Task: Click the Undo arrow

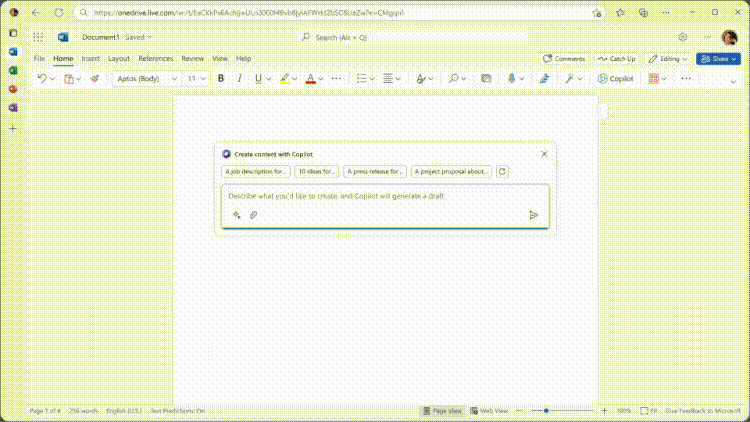Action: [x=42, y=78]
